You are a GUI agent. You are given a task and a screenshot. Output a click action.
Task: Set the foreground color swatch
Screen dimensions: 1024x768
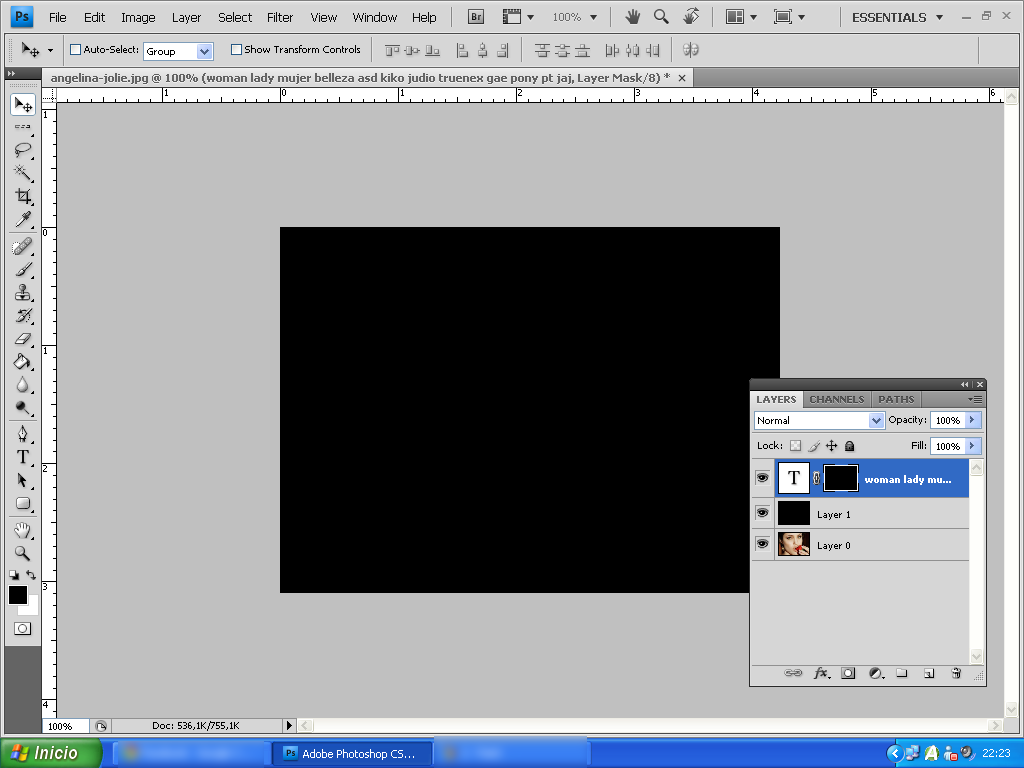click(17, 593)
